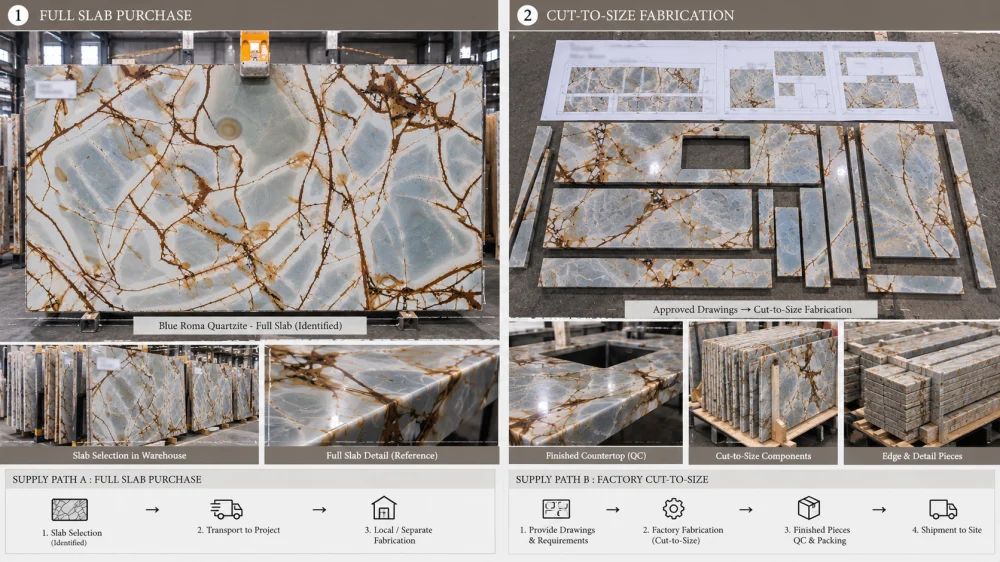
Task: Click the '1. Provide Drawings & Requirements' label
Action: (557, 535)
